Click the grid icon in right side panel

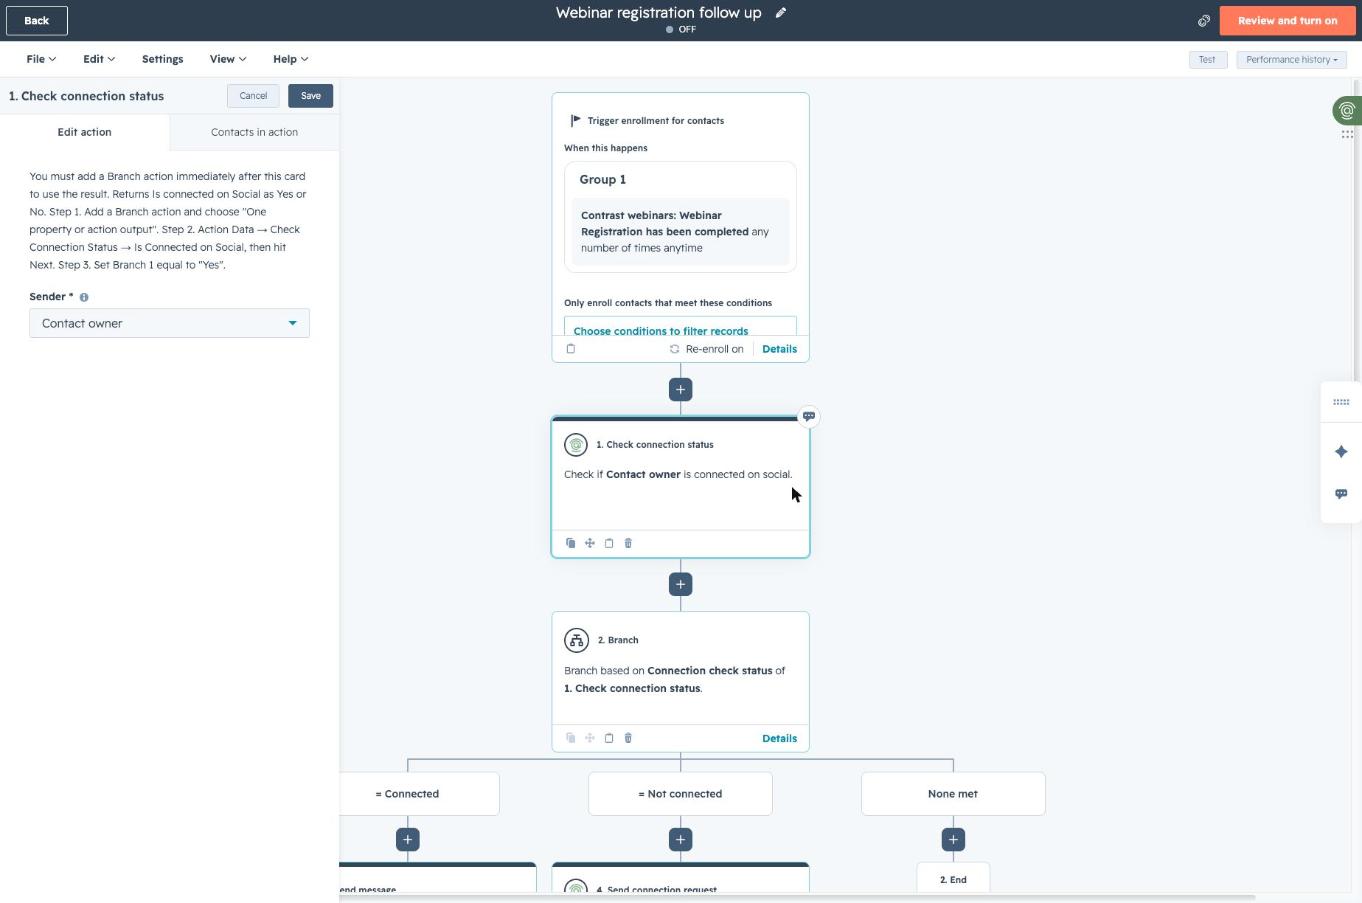pyautogui.click(x=1341, y=402)
